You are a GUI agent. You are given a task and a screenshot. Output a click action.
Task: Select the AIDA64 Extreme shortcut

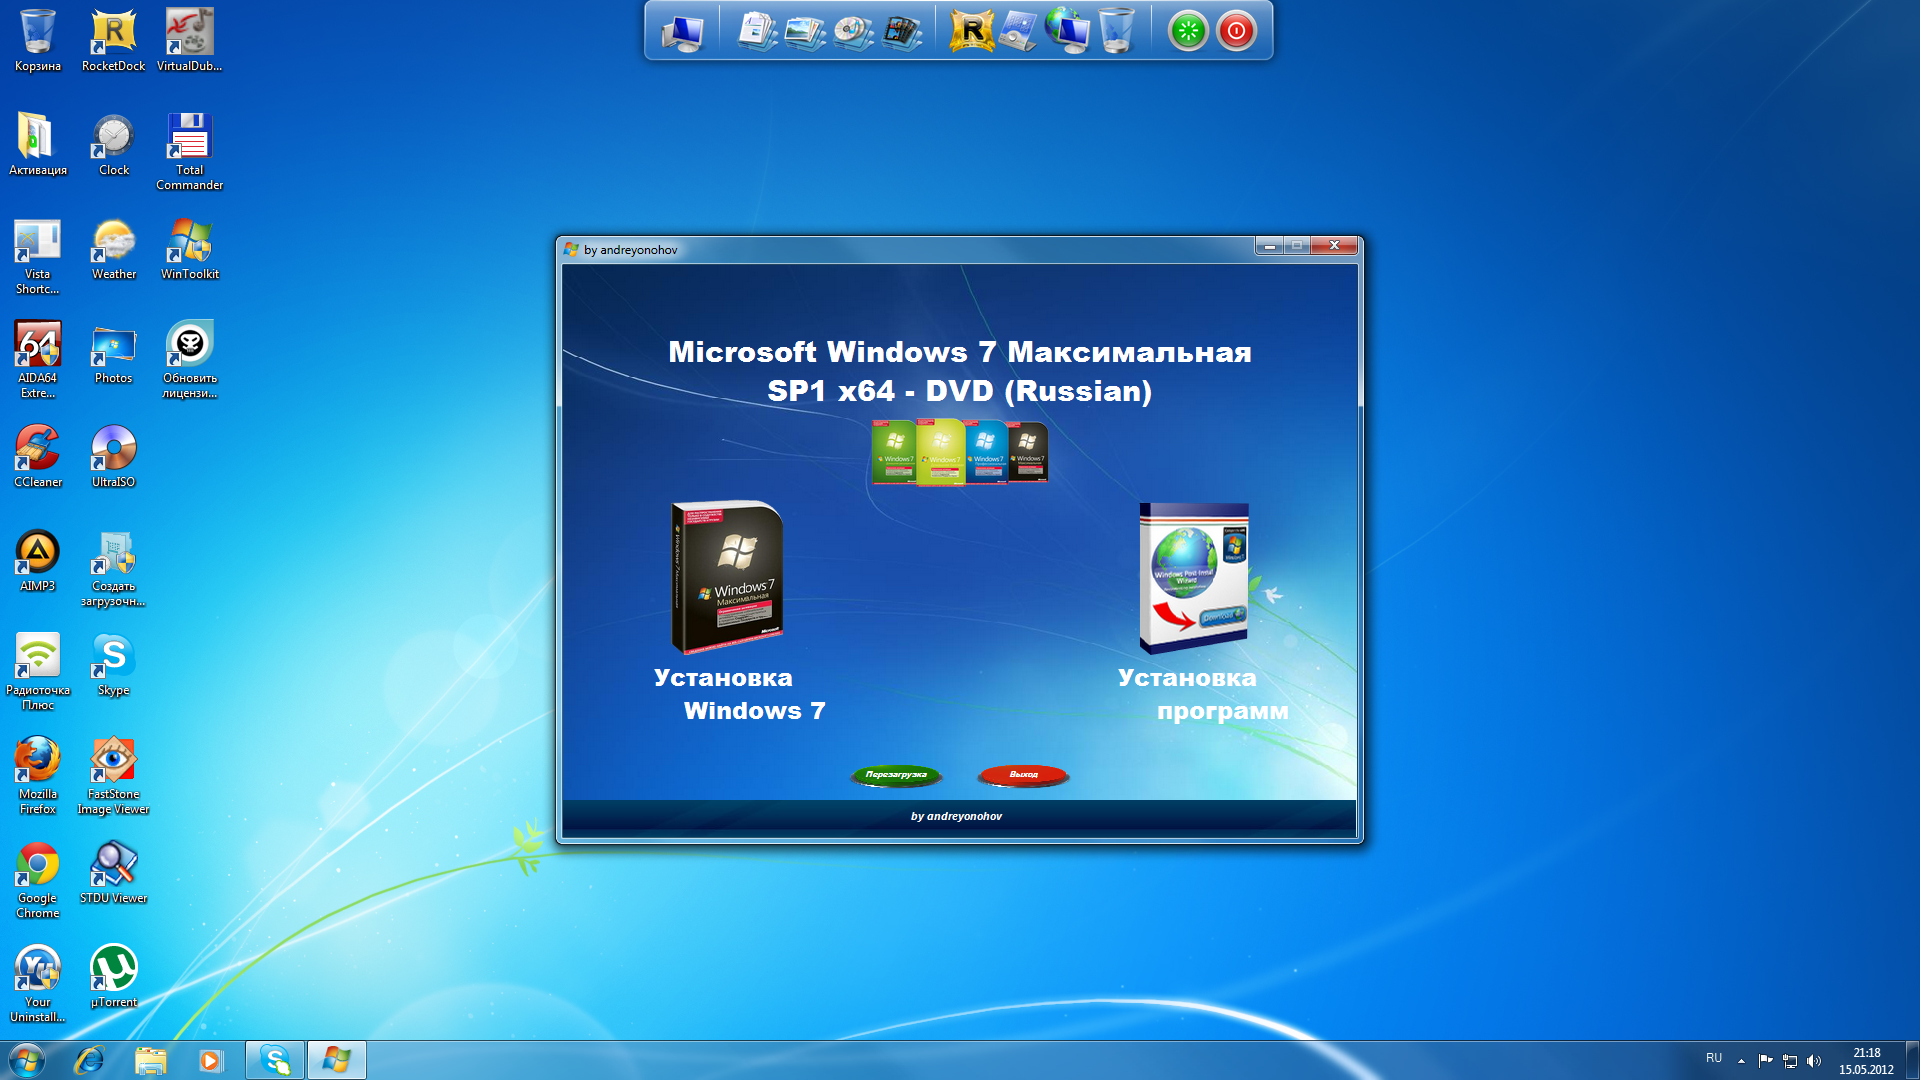[x=38, y=360]
